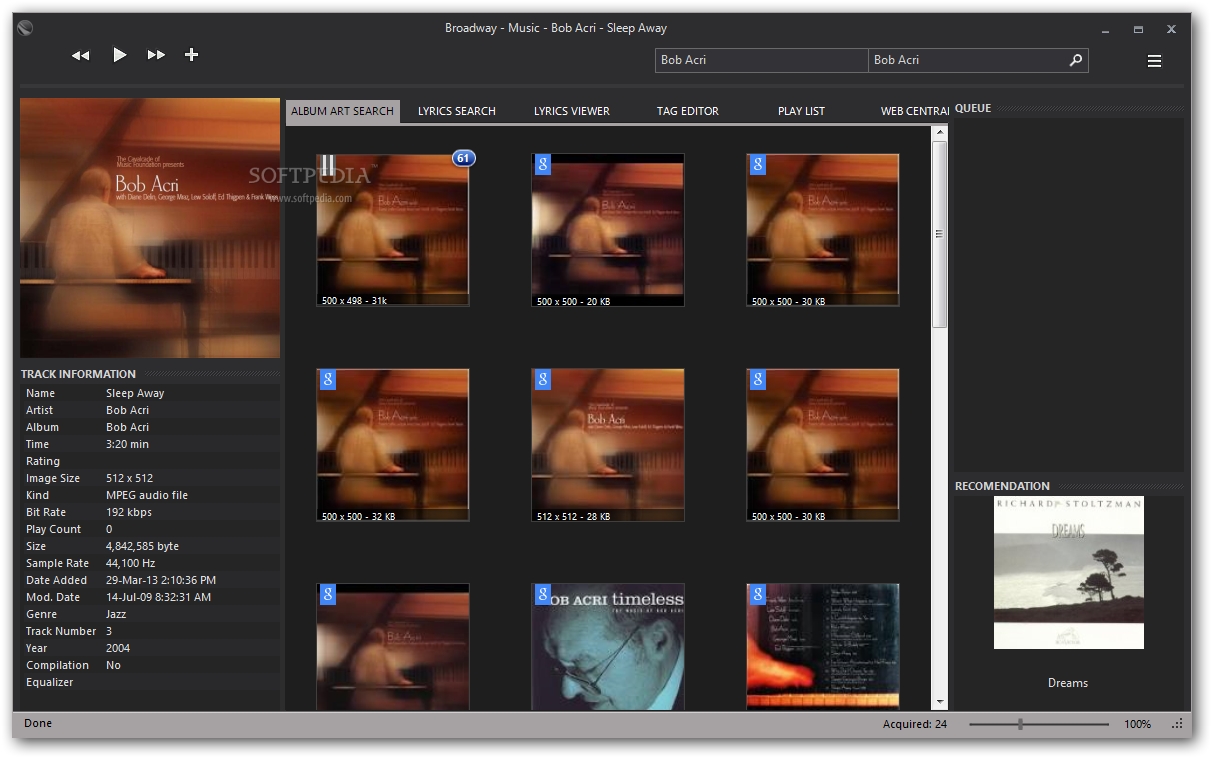Click the Genre value Jazz

coord(116,614)
